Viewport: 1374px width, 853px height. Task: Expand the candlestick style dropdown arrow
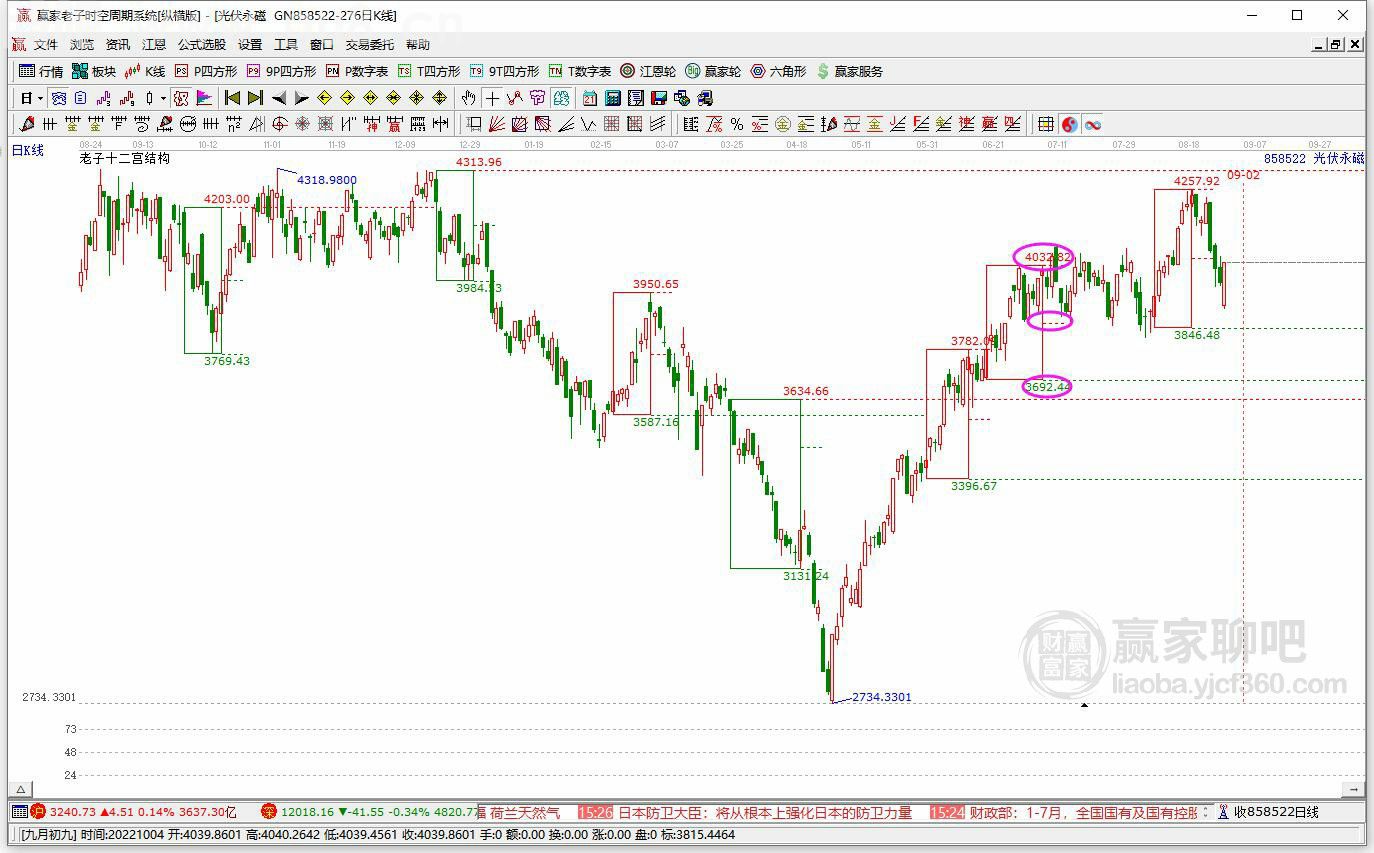163,98
